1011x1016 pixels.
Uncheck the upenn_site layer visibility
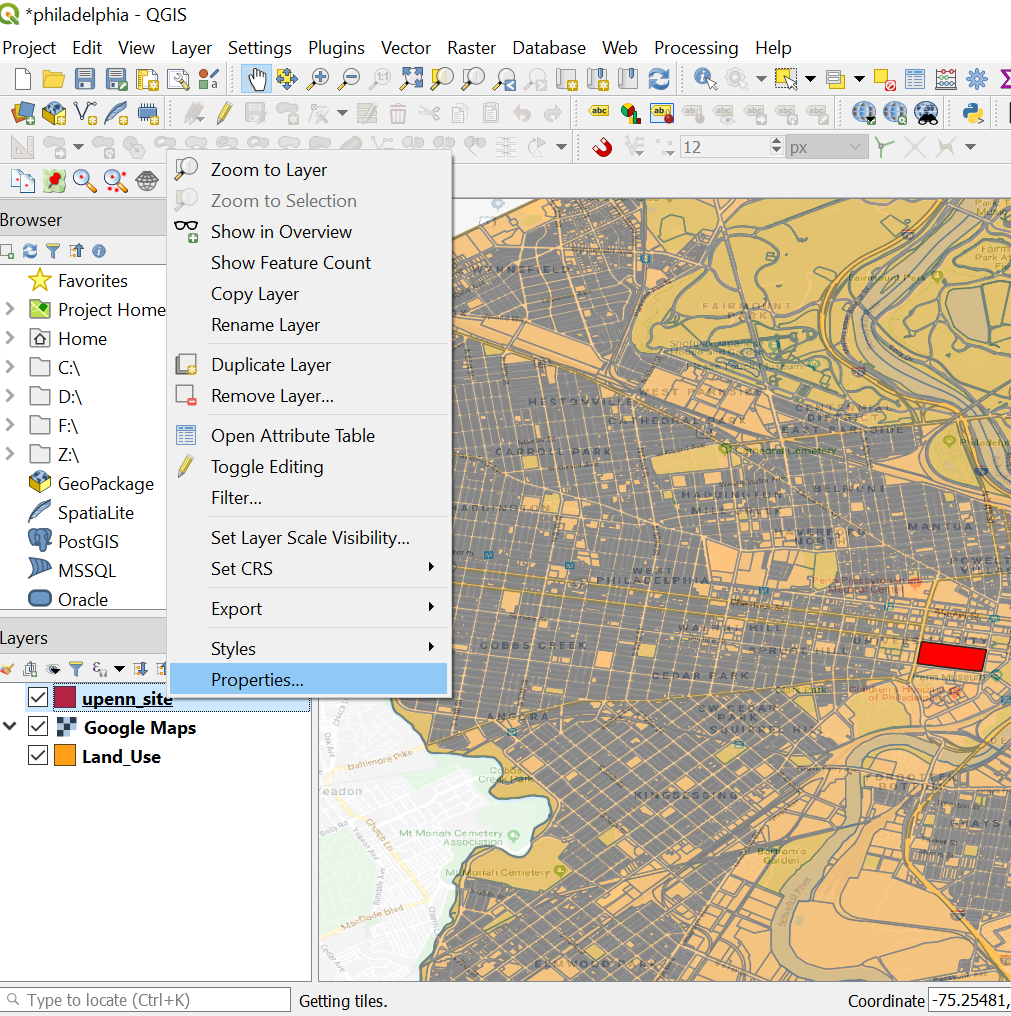click(x=38, y=697)
